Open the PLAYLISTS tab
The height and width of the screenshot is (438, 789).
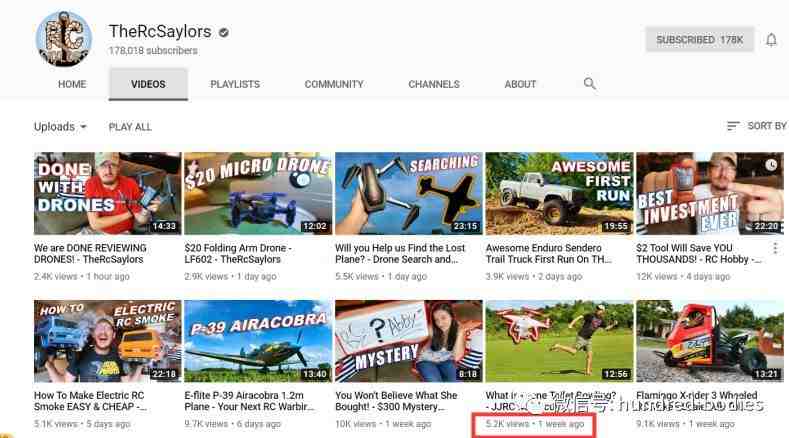coord(235,85)
